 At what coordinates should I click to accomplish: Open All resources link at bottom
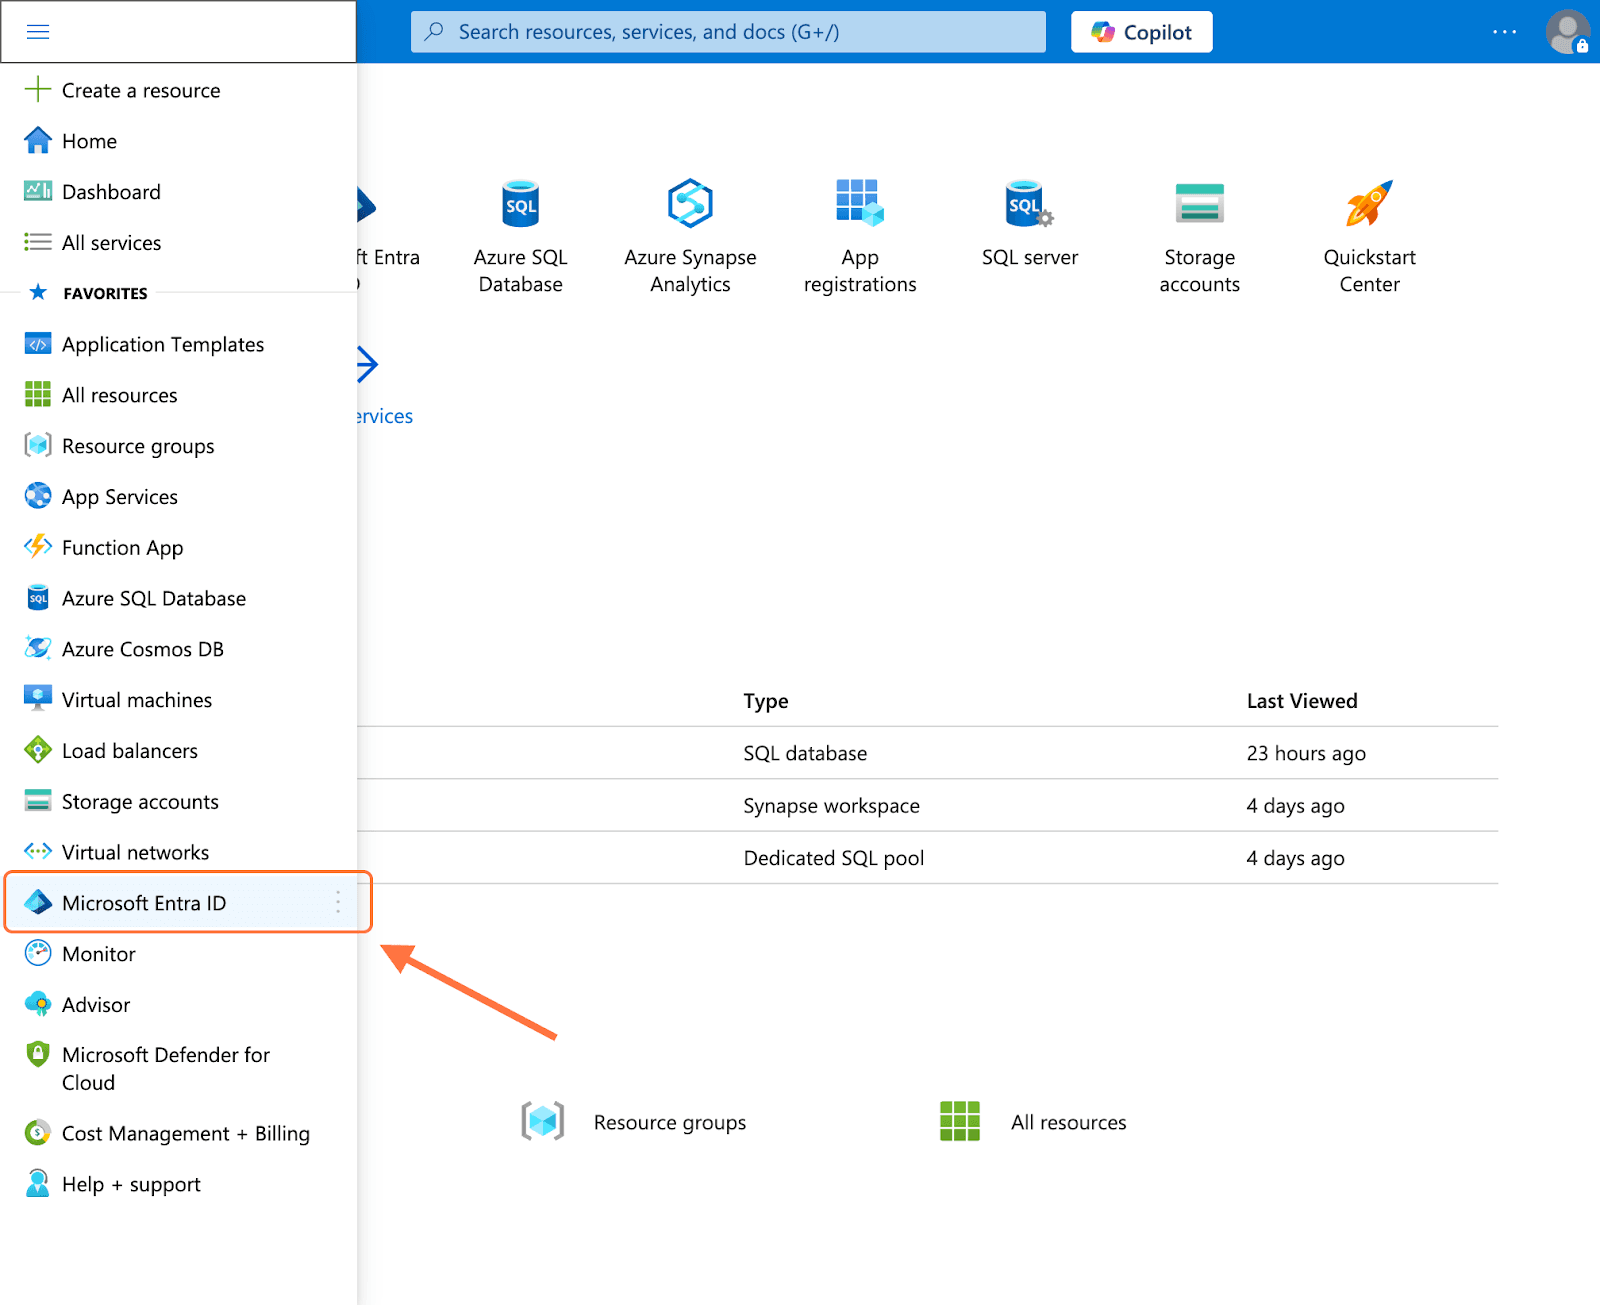point(1067,1122)
